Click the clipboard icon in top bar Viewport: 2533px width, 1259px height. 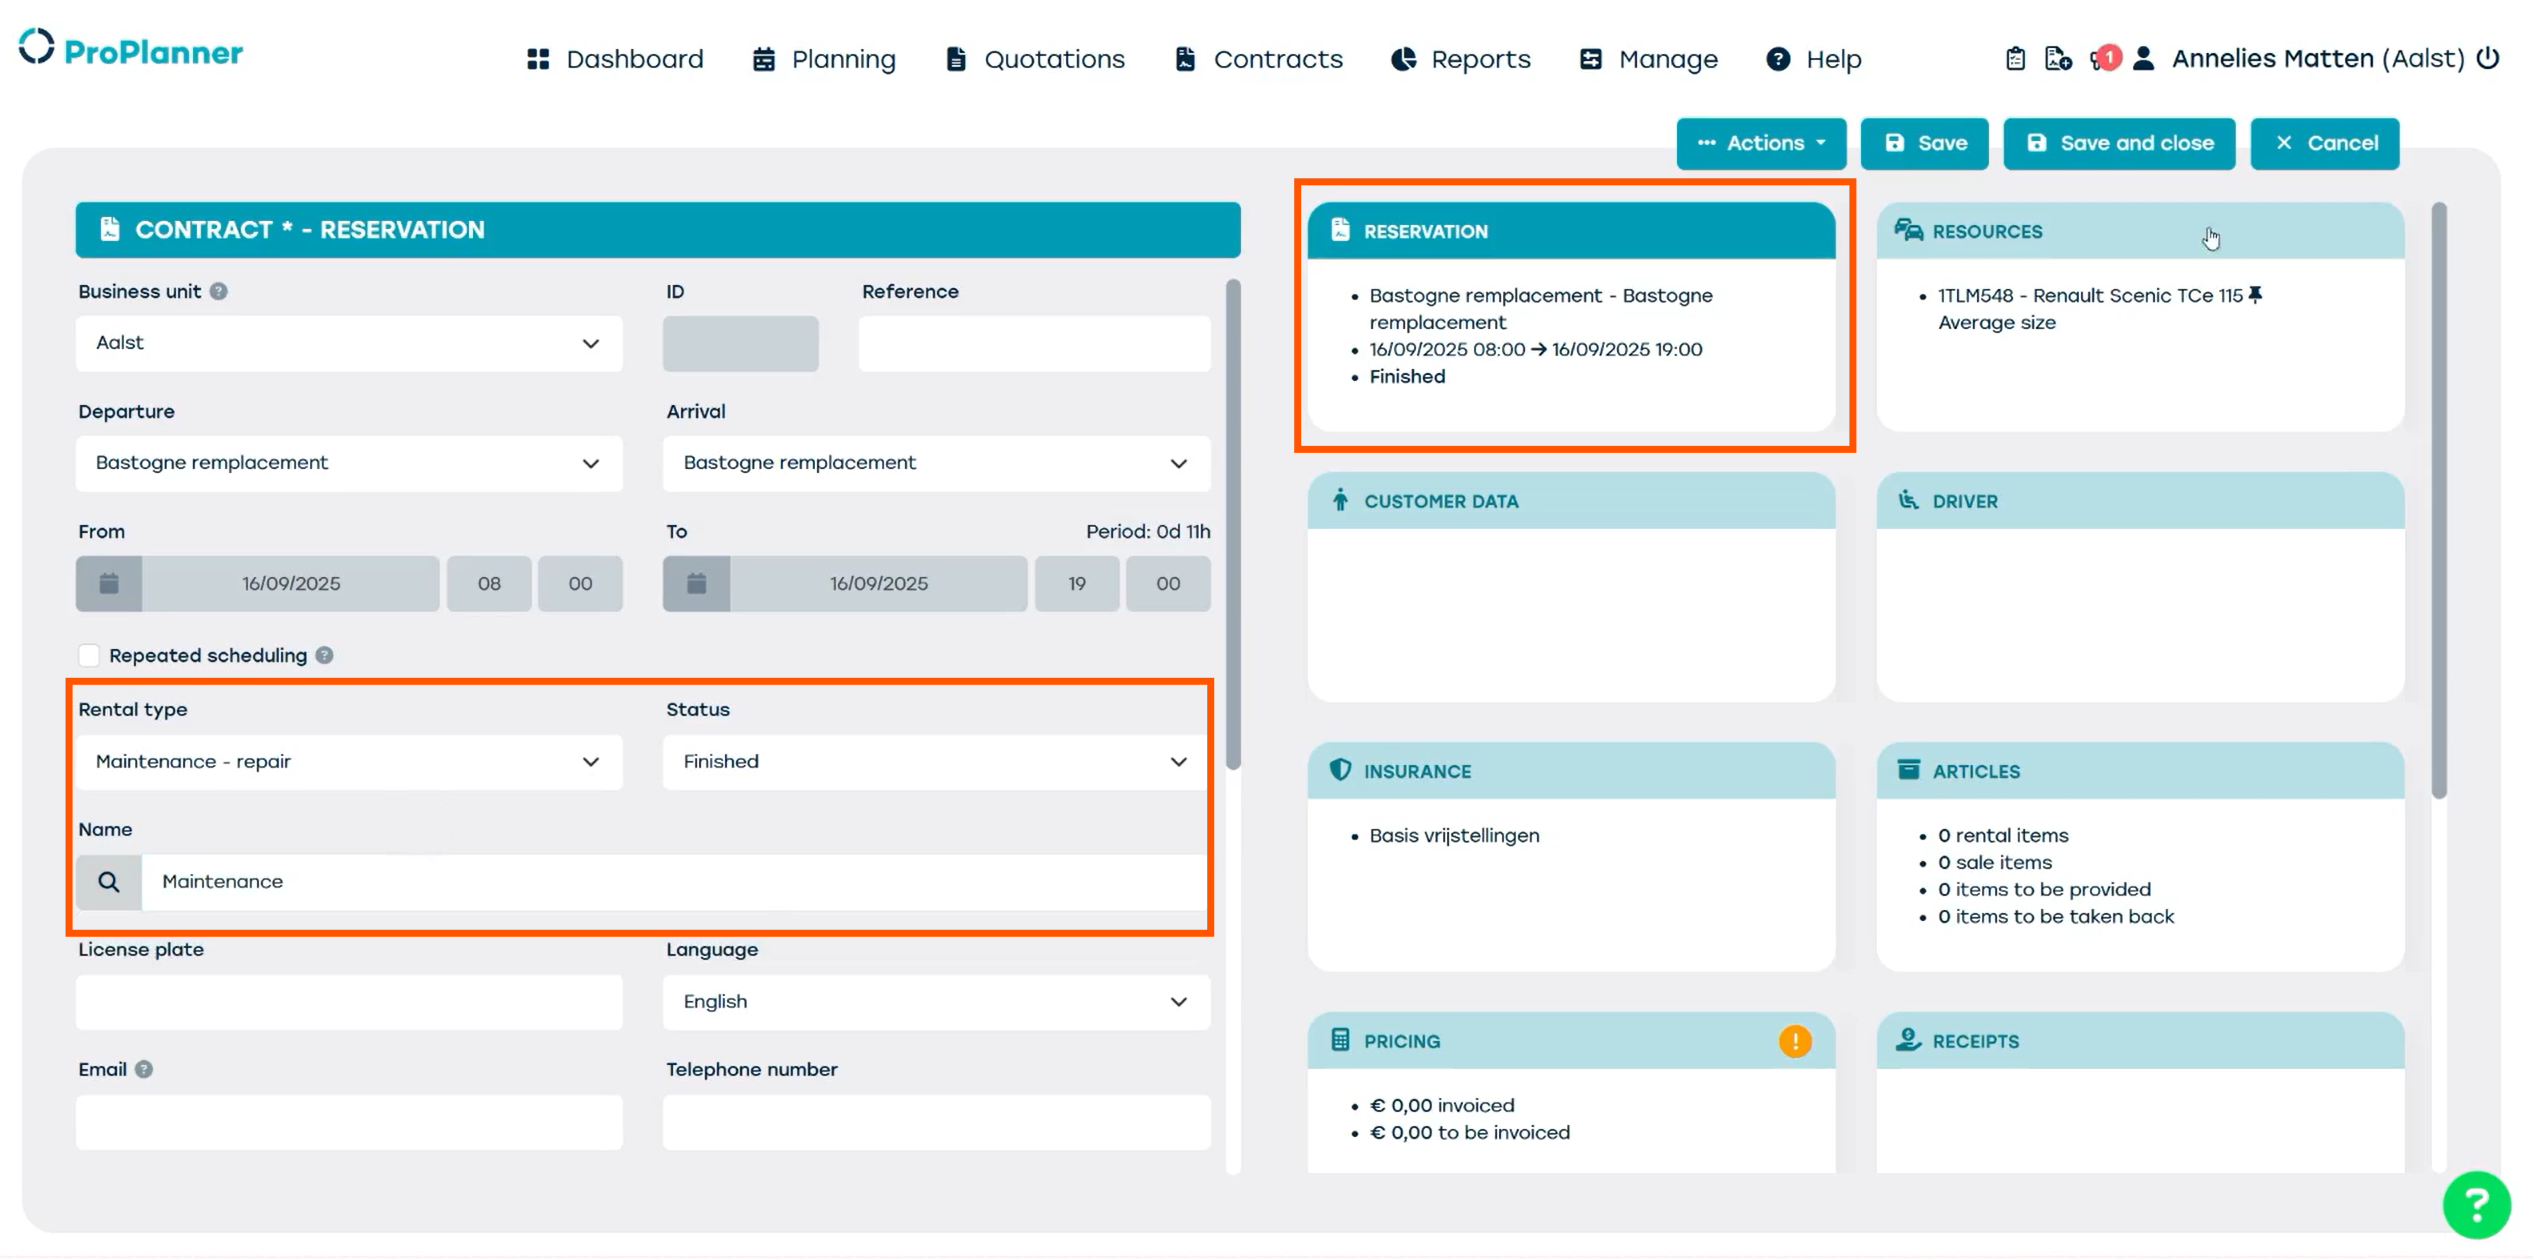tap(2015, 59)
